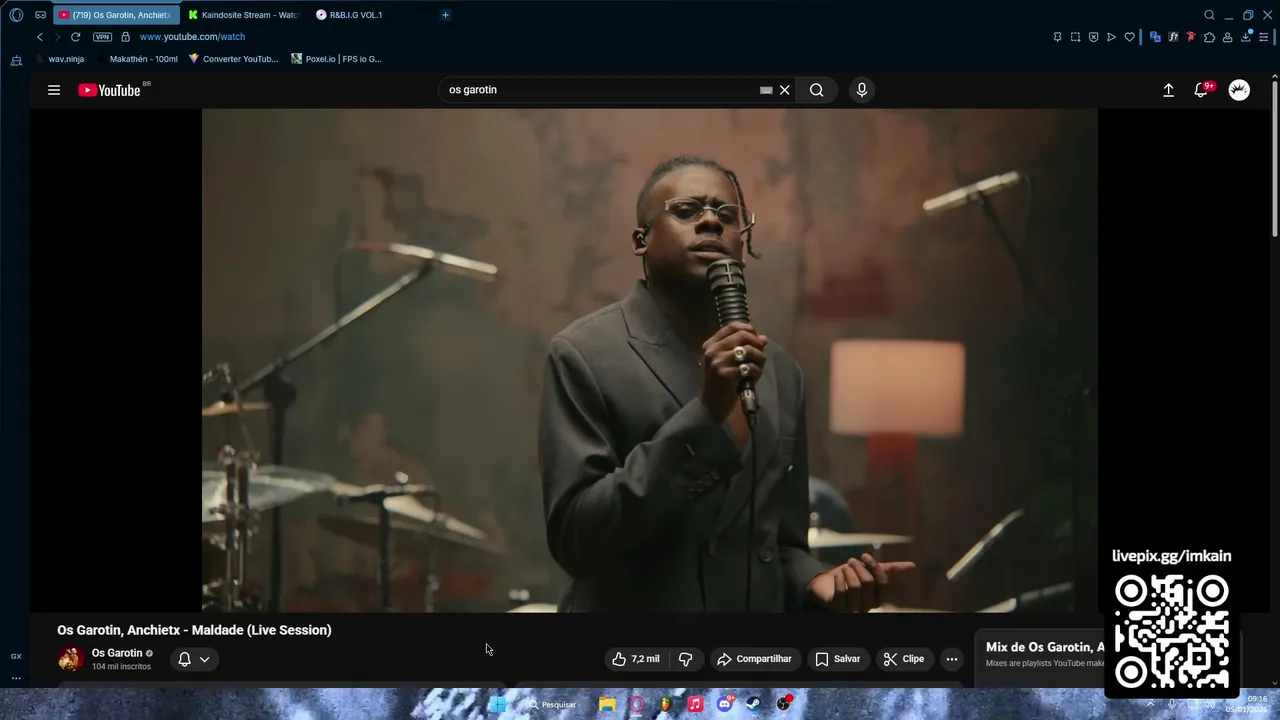Screen dimensions: 1280x720
Task: Expand the subscription notification bell dropdown
Action: [194, 659]
